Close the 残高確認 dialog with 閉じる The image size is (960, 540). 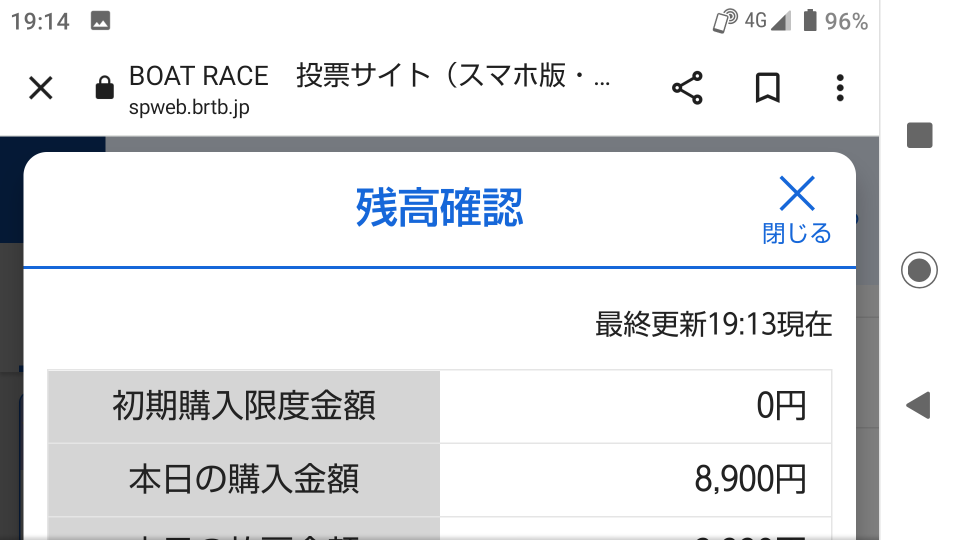point(797,210)
